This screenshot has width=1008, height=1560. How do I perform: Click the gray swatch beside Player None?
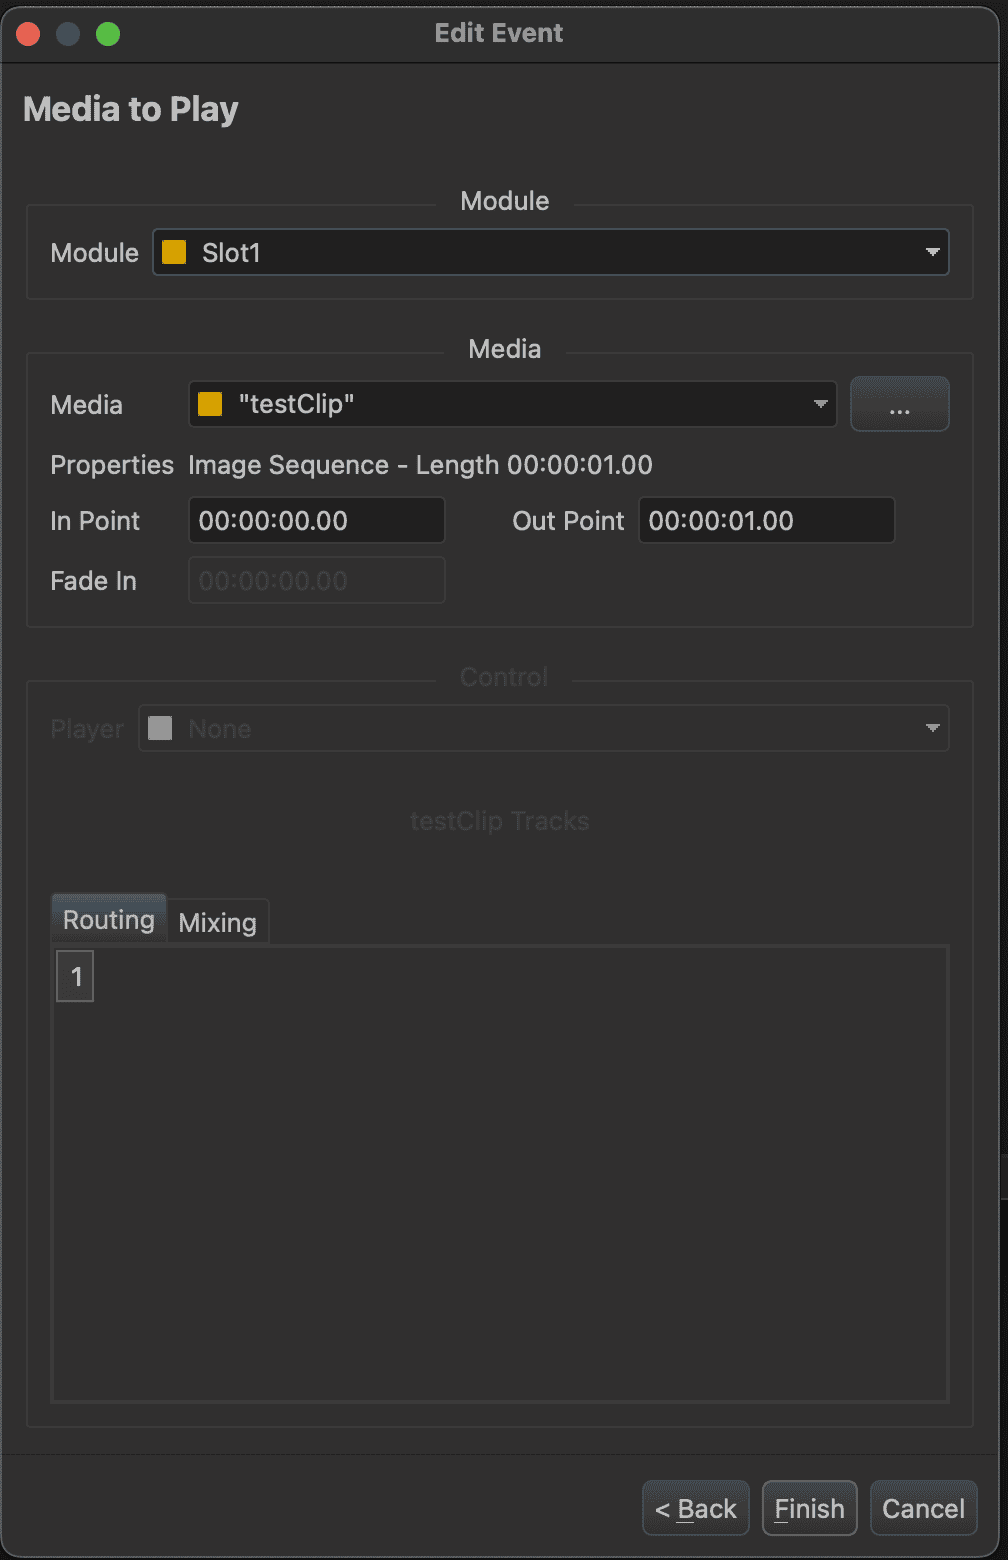coord(160,729)
